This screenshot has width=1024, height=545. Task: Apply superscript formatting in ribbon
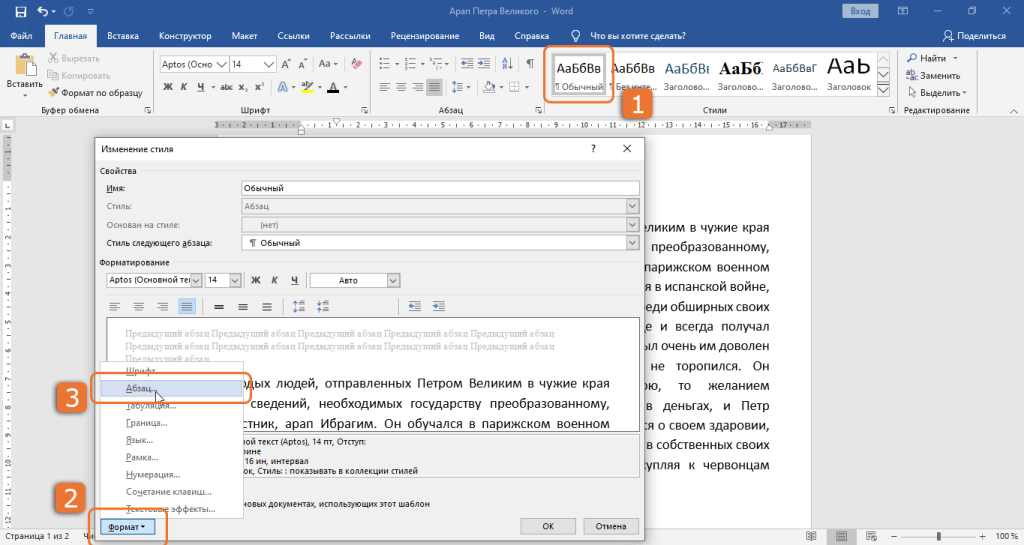click(x=259, y=87)
